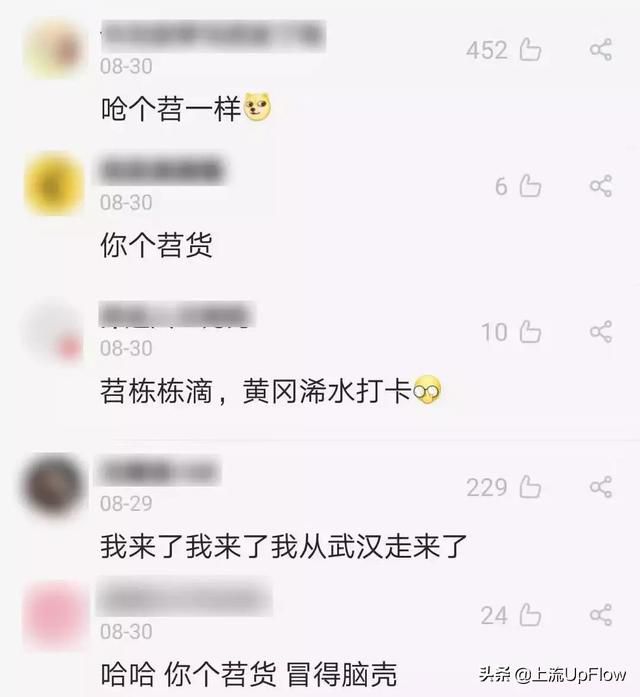Screen dimensions: 640x697
Task: Open the yellow avatar profile
Action: pyautogui.click(x=54, y=185)
